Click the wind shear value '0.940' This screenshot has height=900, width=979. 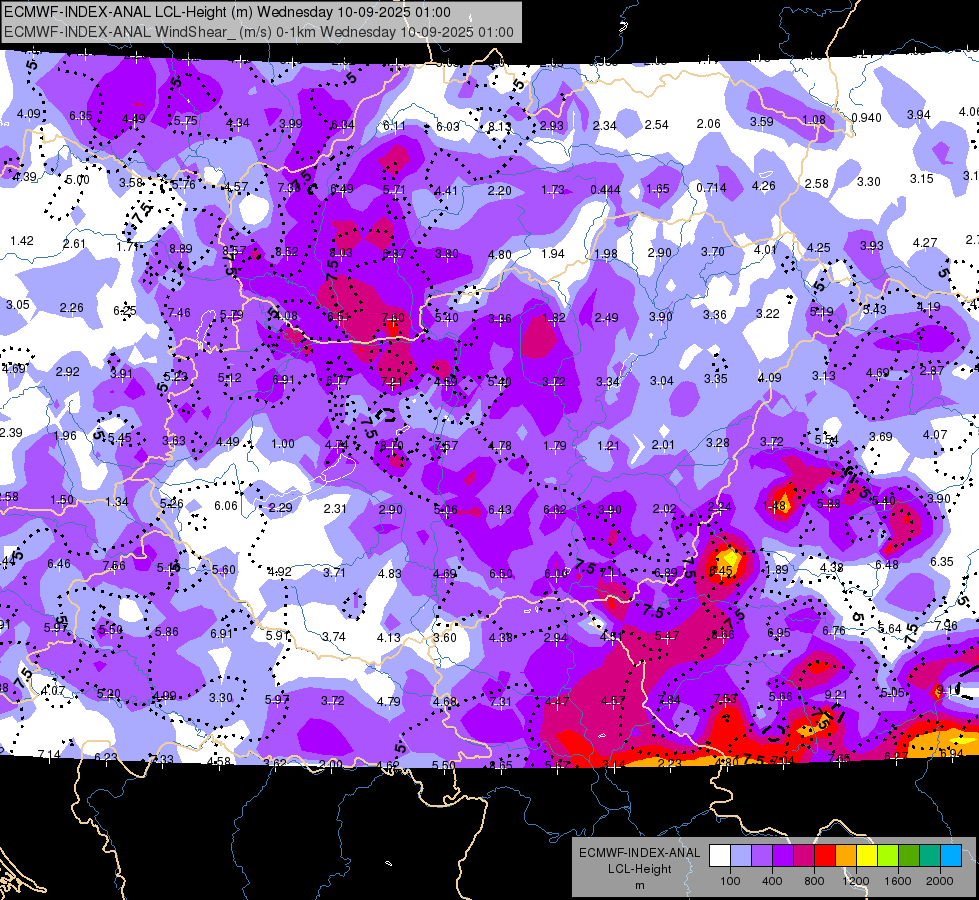tap(866, 118)
